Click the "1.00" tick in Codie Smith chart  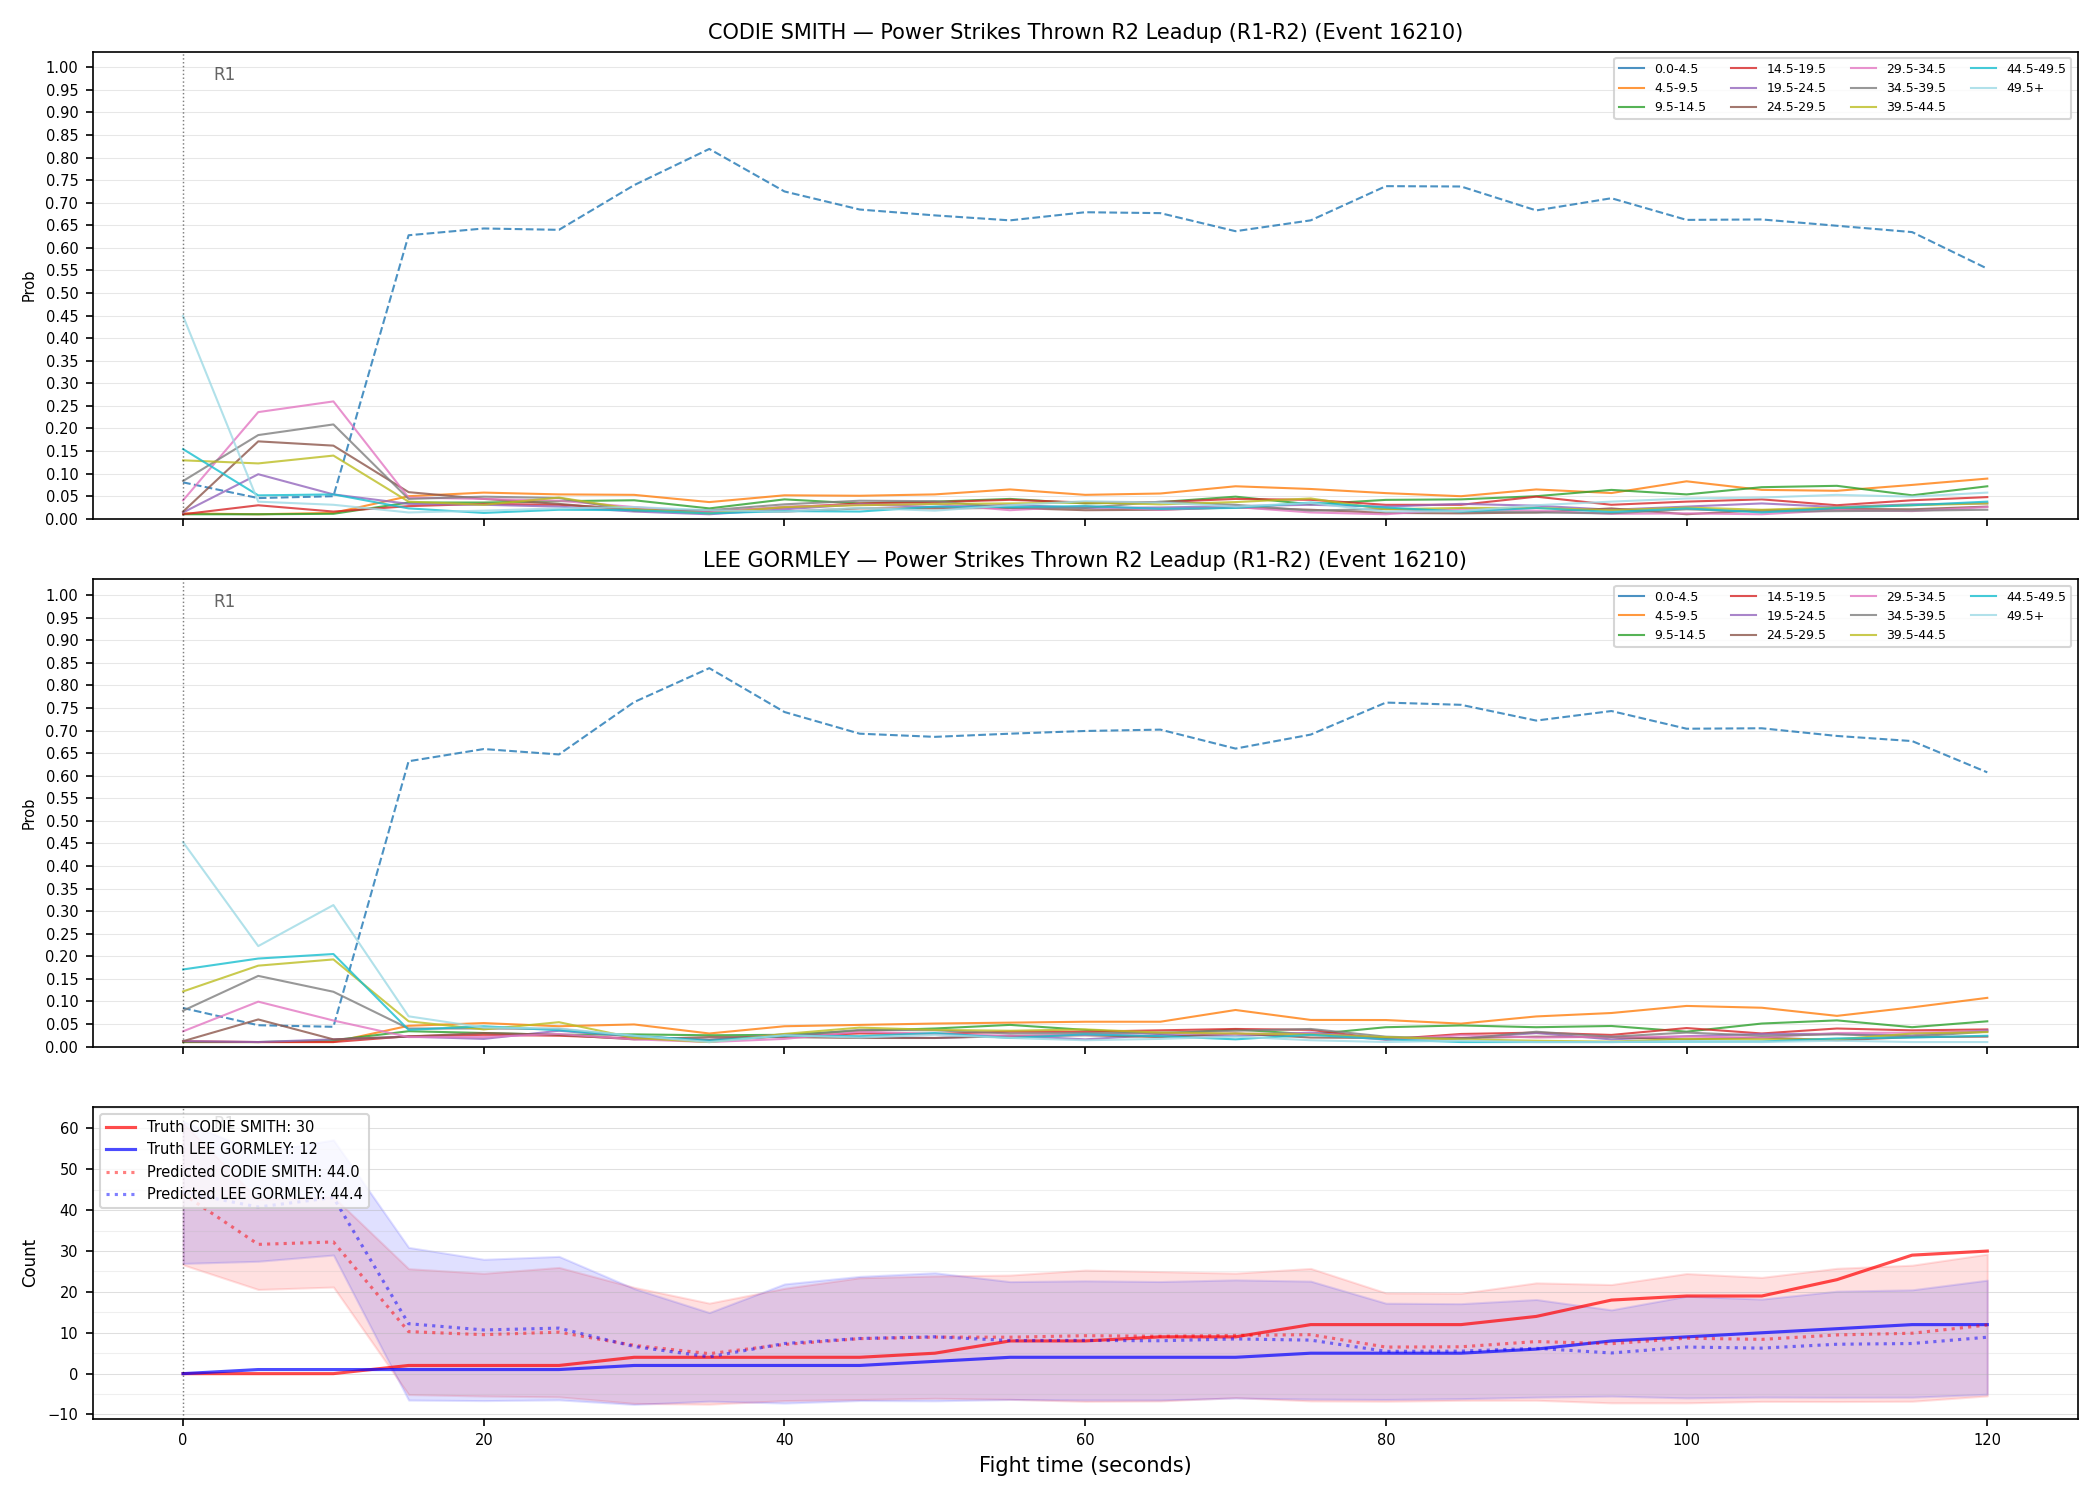62,68
